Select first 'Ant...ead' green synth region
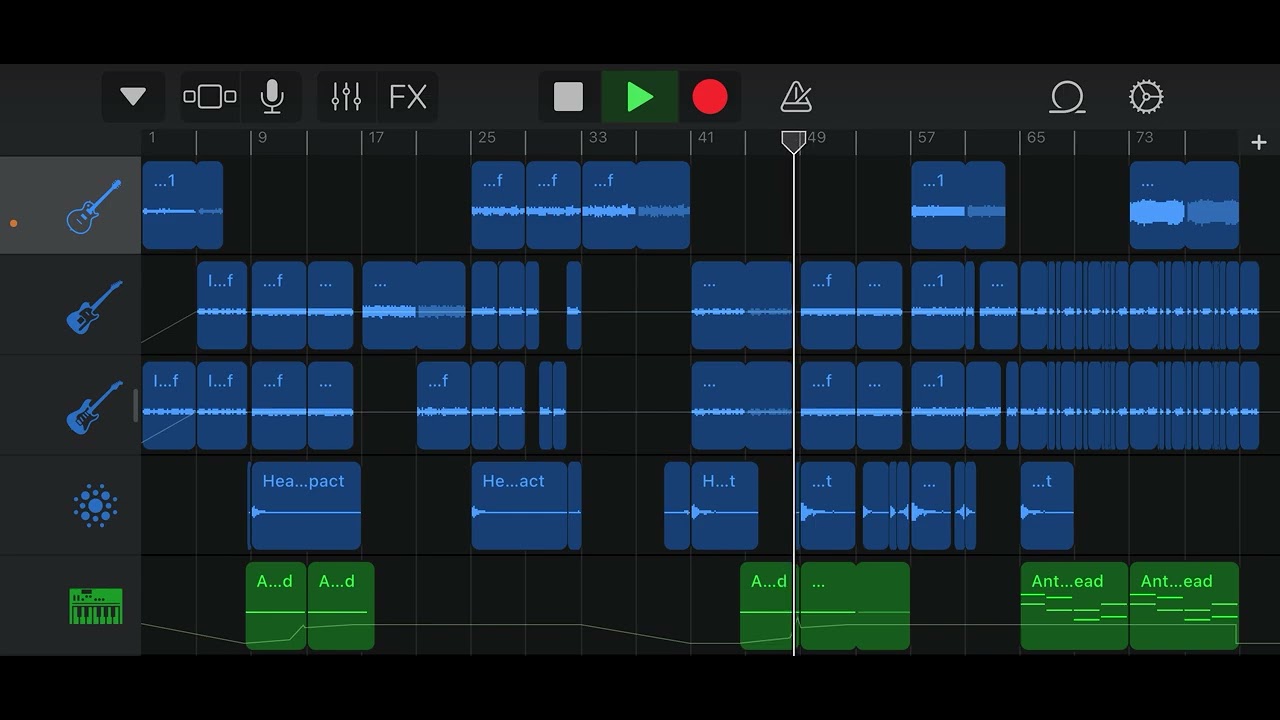Screen dimensions: 1280x720 1074,606
